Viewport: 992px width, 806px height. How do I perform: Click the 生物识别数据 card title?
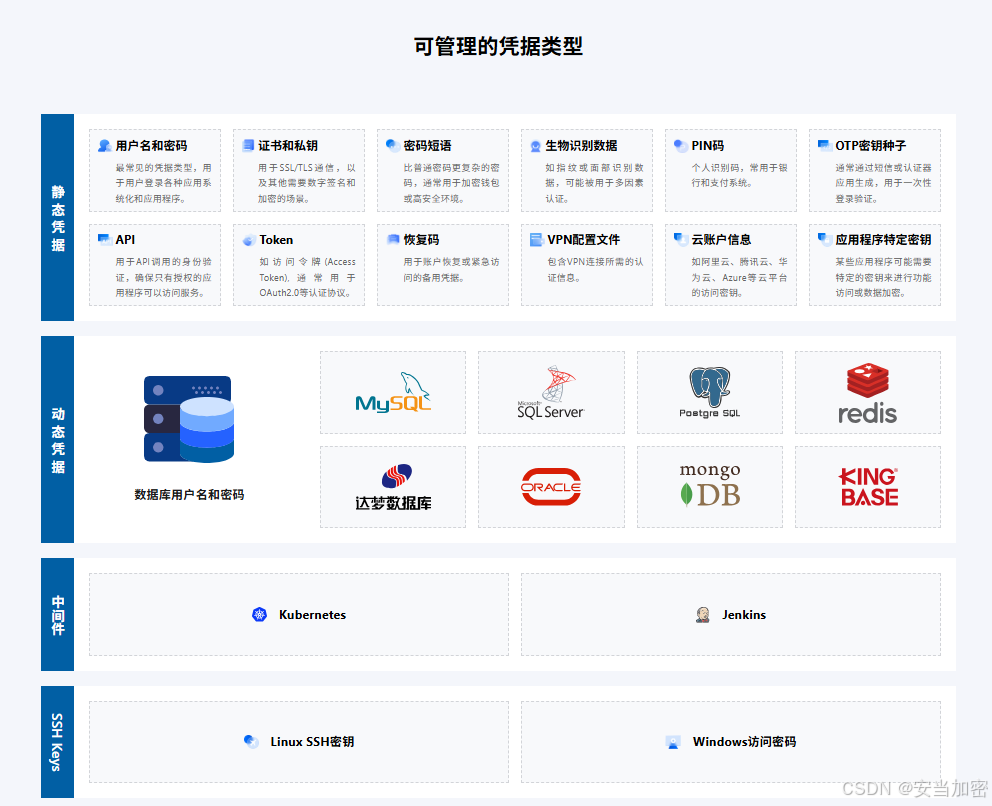tap(581, 146)
